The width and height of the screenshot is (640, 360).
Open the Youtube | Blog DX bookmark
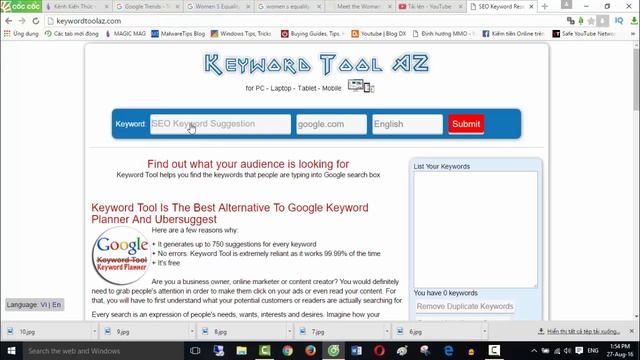point(379,34)
